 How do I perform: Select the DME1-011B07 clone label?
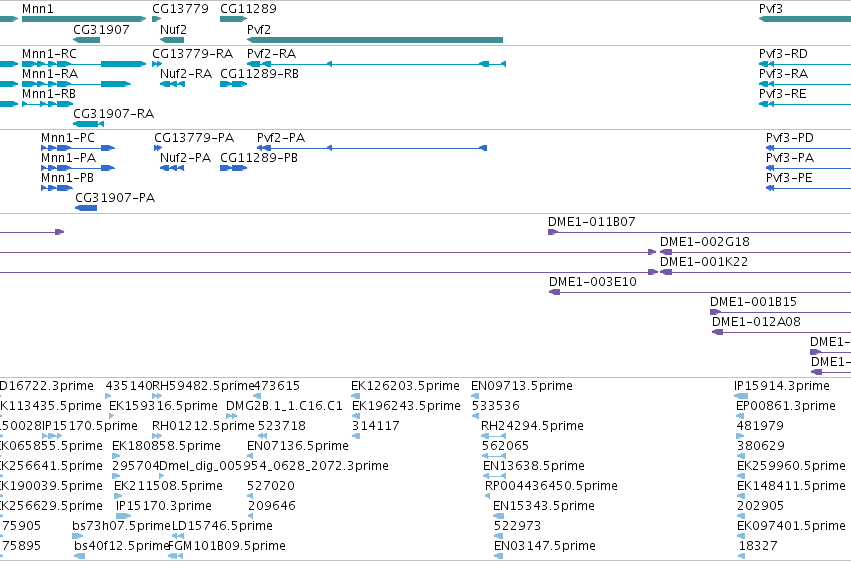(x=592, y=221)
